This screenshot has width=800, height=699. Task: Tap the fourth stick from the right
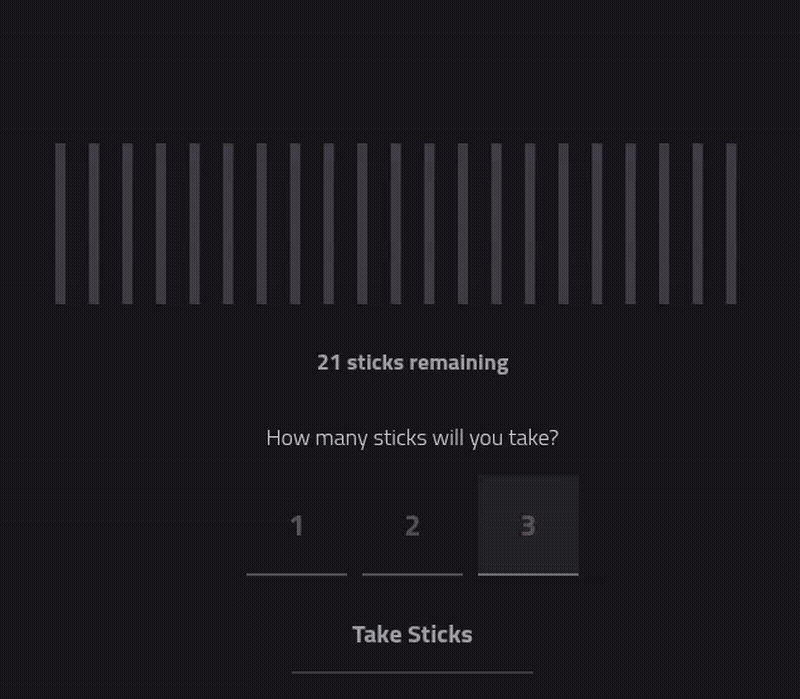click(x=631, y=223)
